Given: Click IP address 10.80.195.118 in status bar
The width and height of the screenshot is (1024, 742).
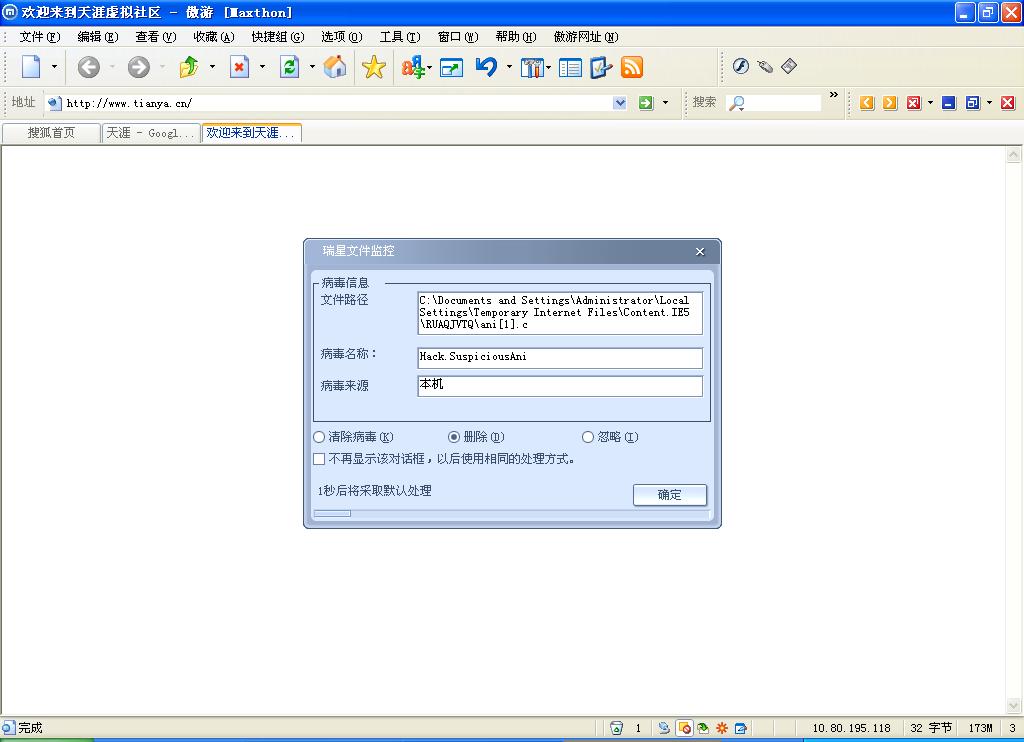Looking at the screenshot, I should [851, 728].
